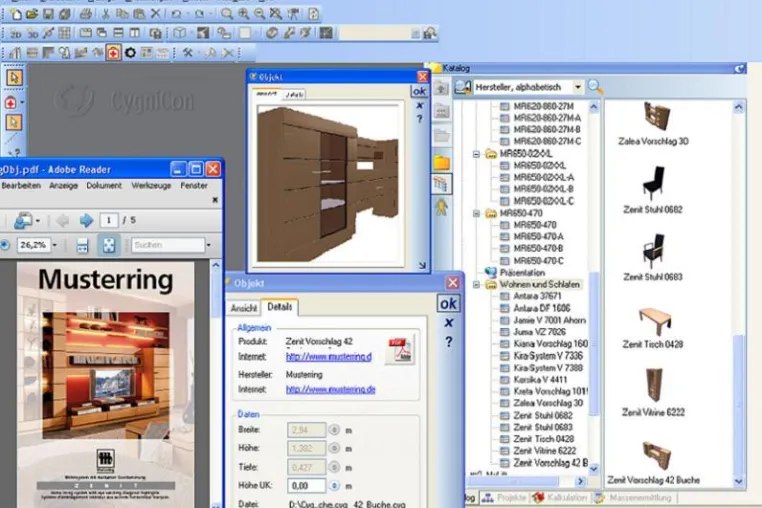Open the Kalkulation tab at bottom
Viewport: 762px width, 508px height.
coord(562,498)
